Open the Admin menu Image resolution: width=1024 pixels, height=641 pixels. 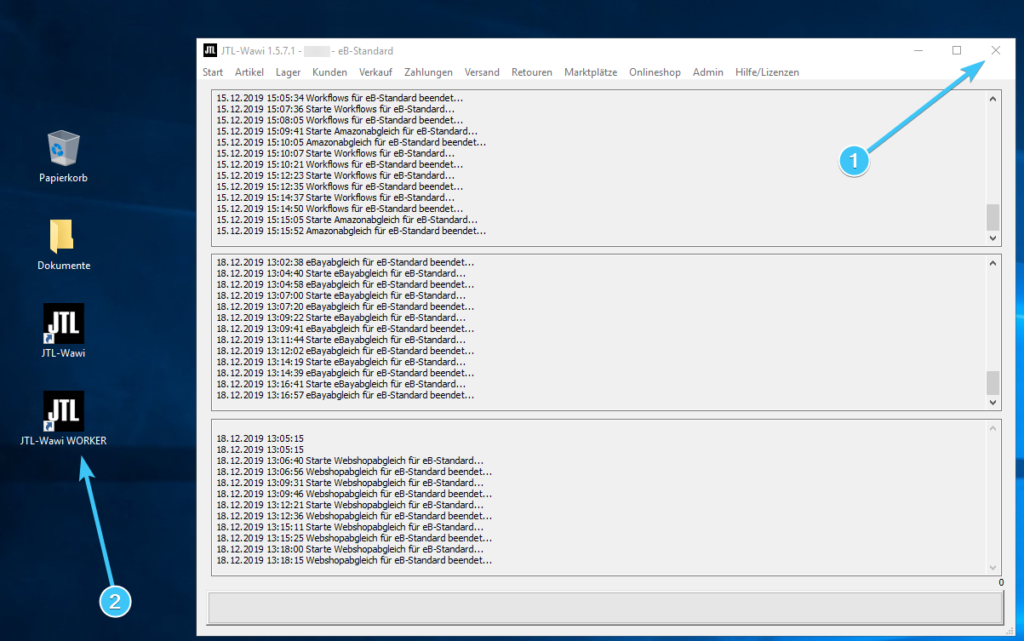(708, 72)
